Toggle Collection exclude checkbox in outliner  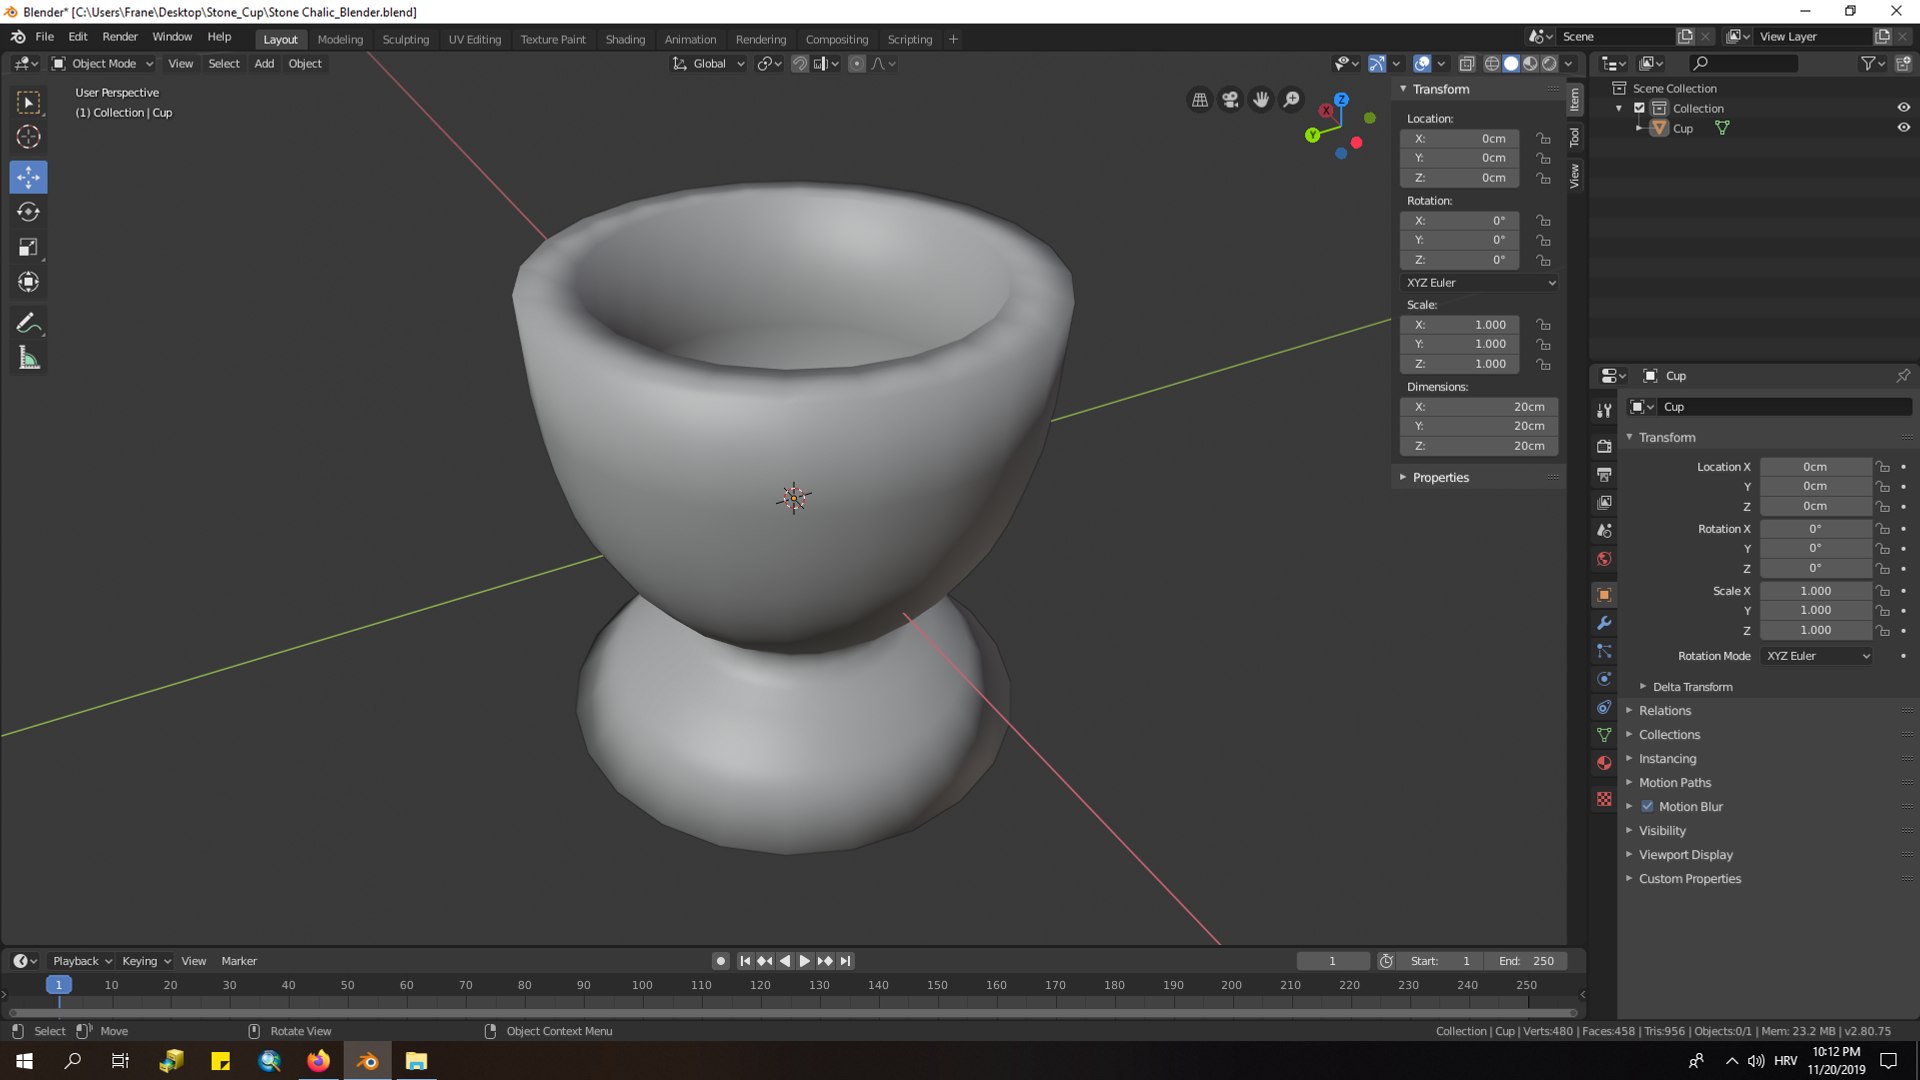[x=1639, y=108]
